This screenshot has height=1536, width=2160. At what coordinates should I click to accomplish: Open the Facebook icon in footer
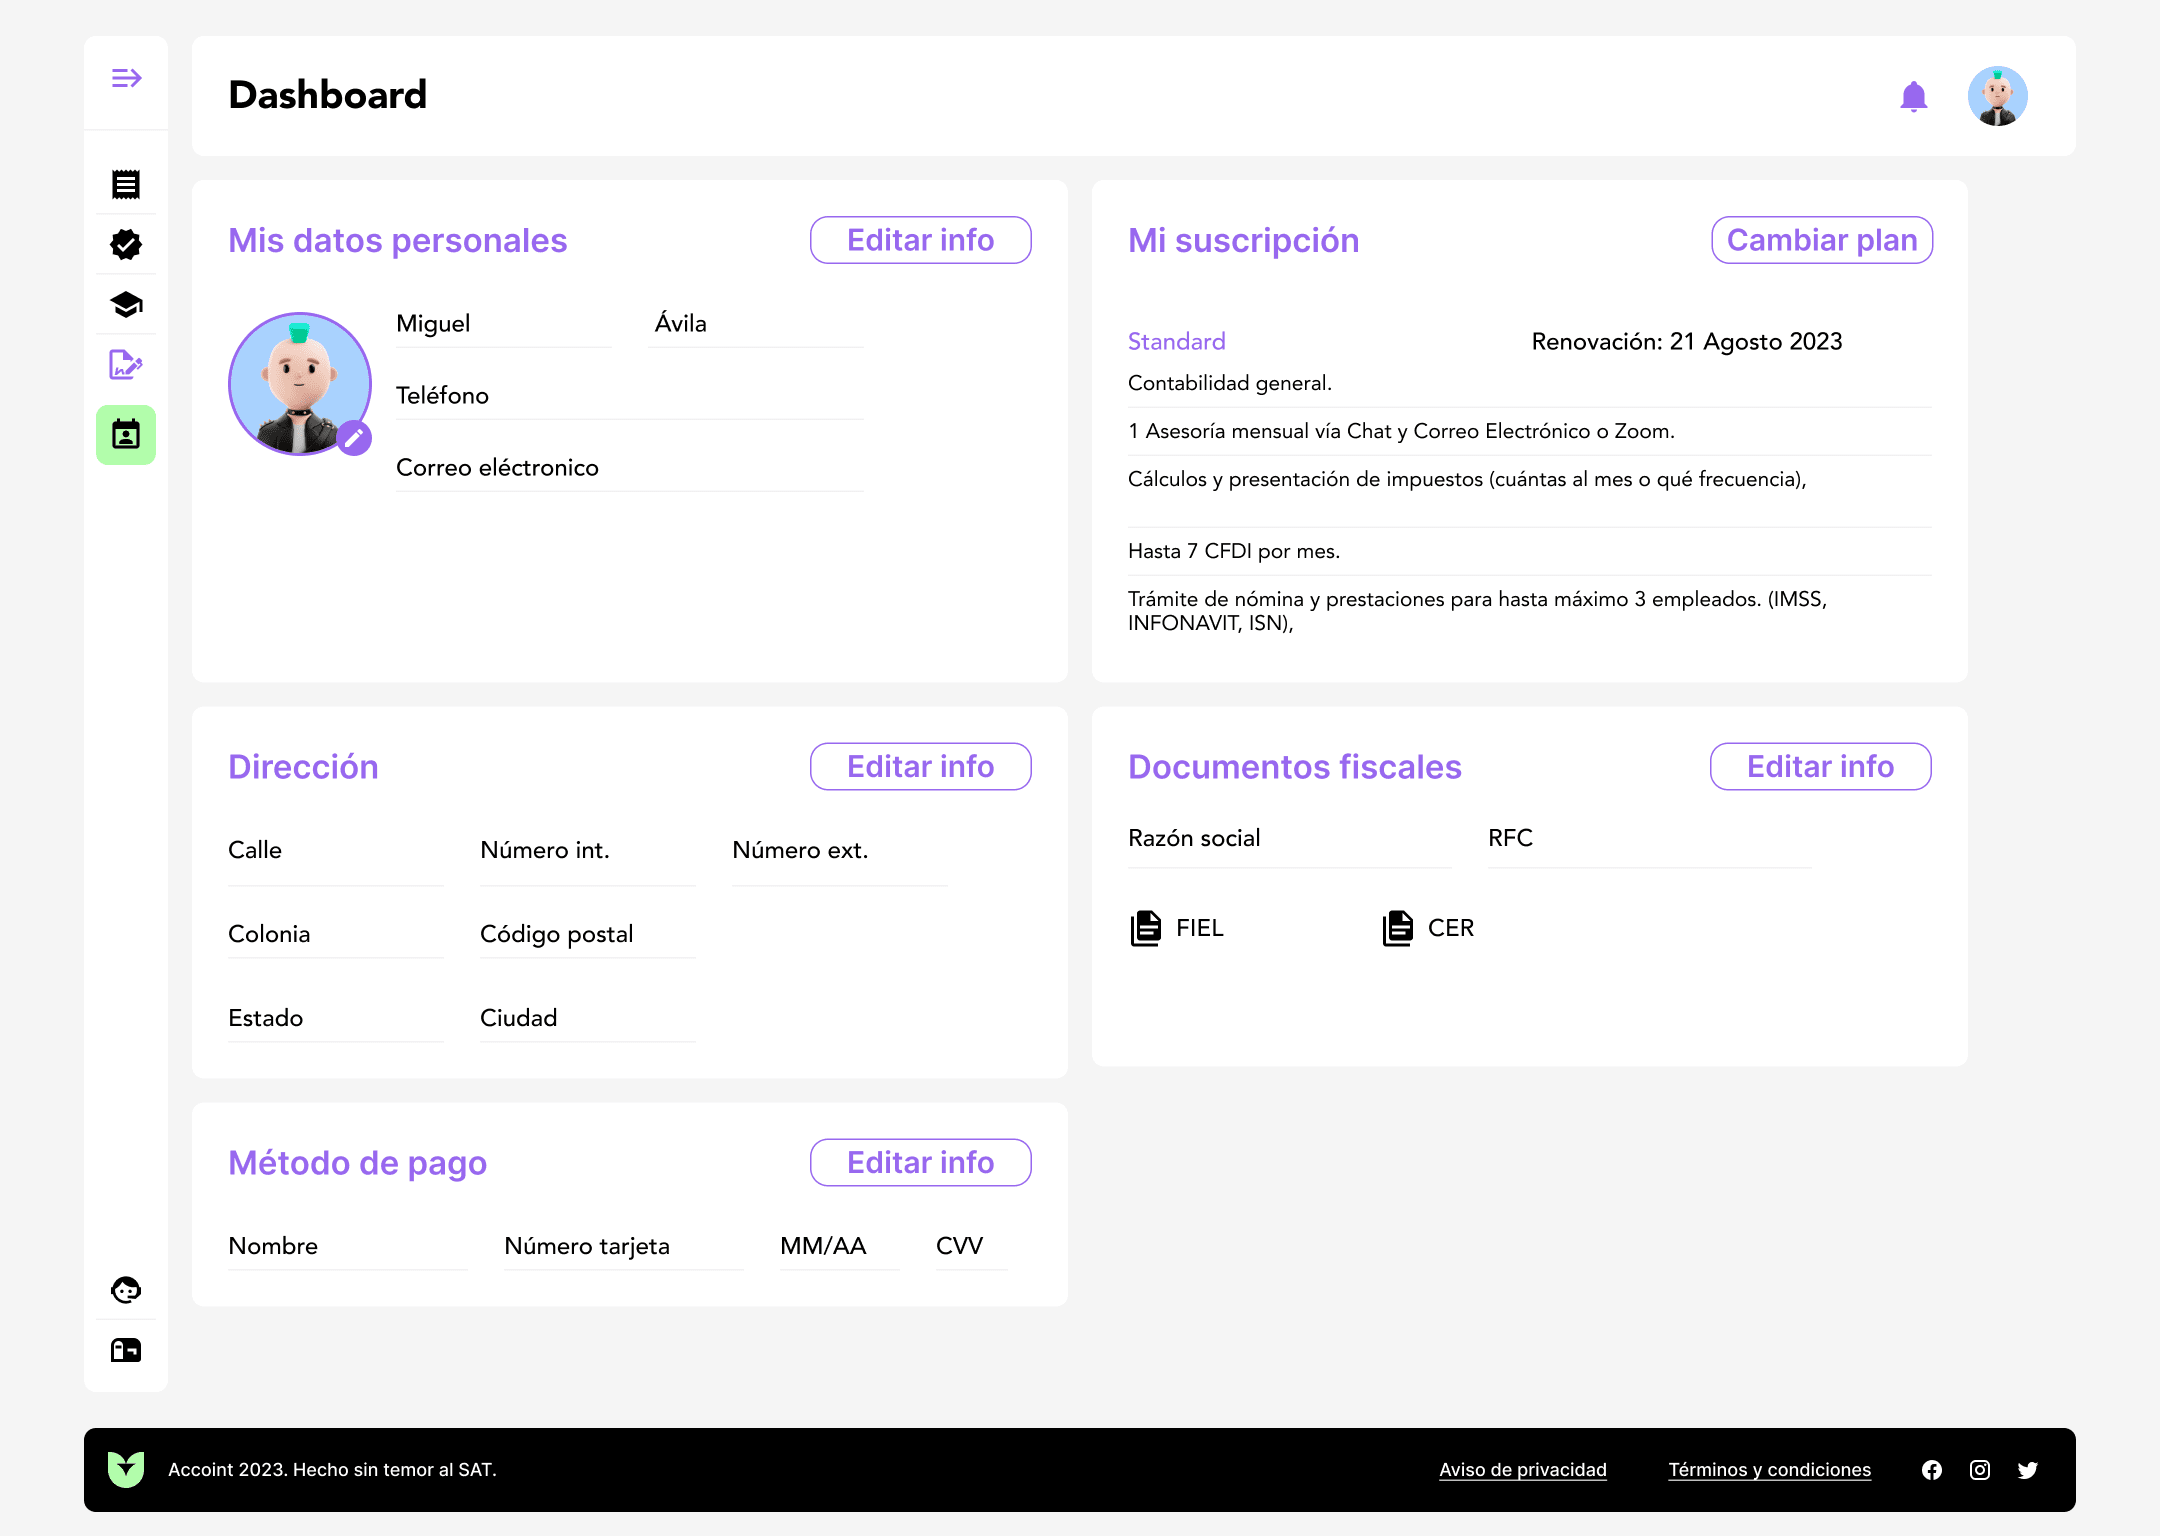coord(1932,1470)
